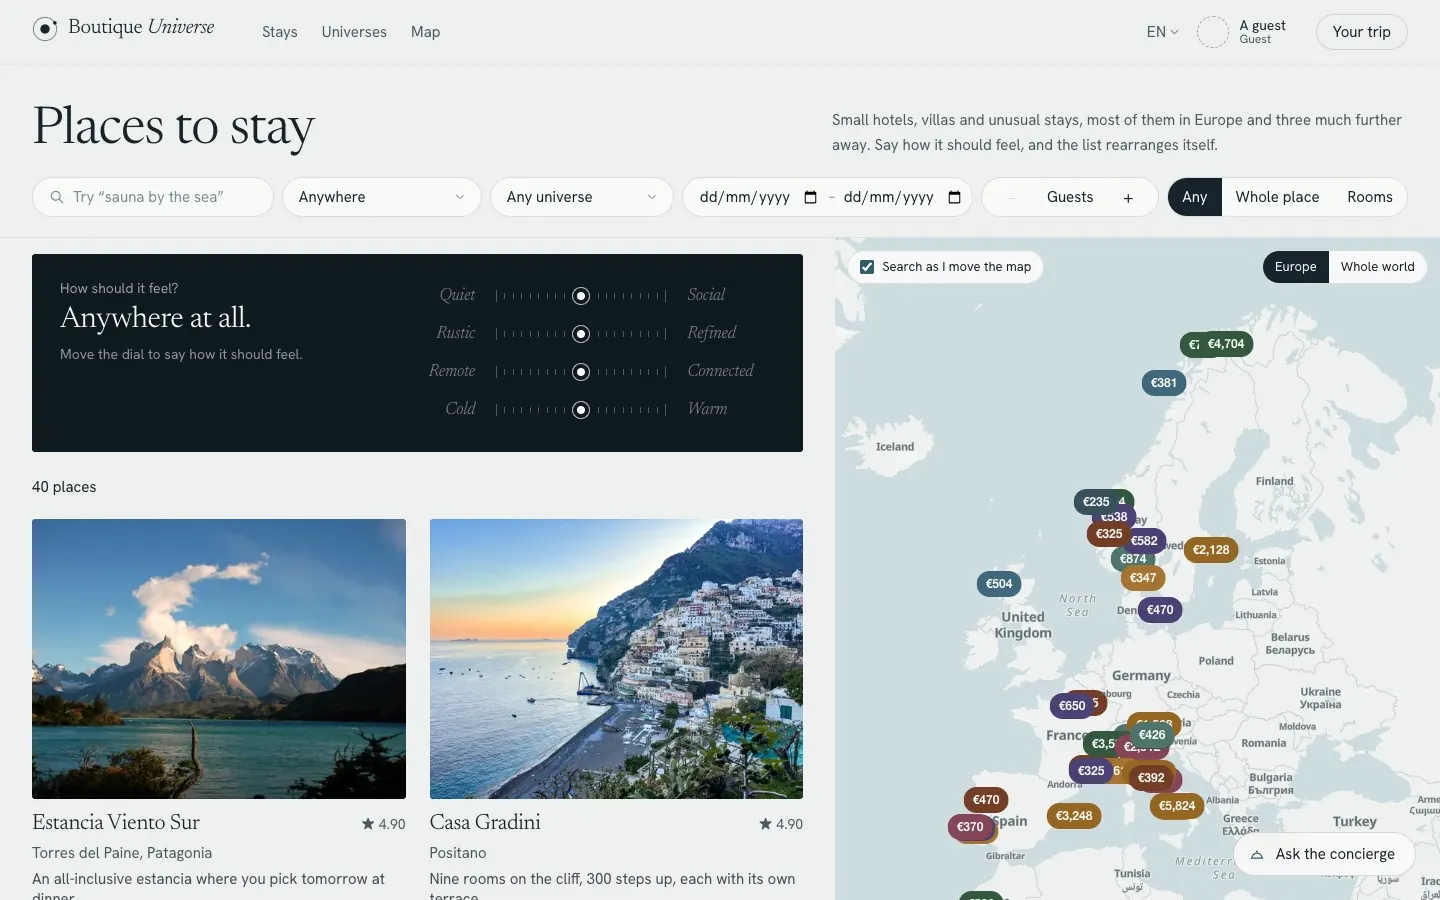Open the Map nav item

point(425,32)
